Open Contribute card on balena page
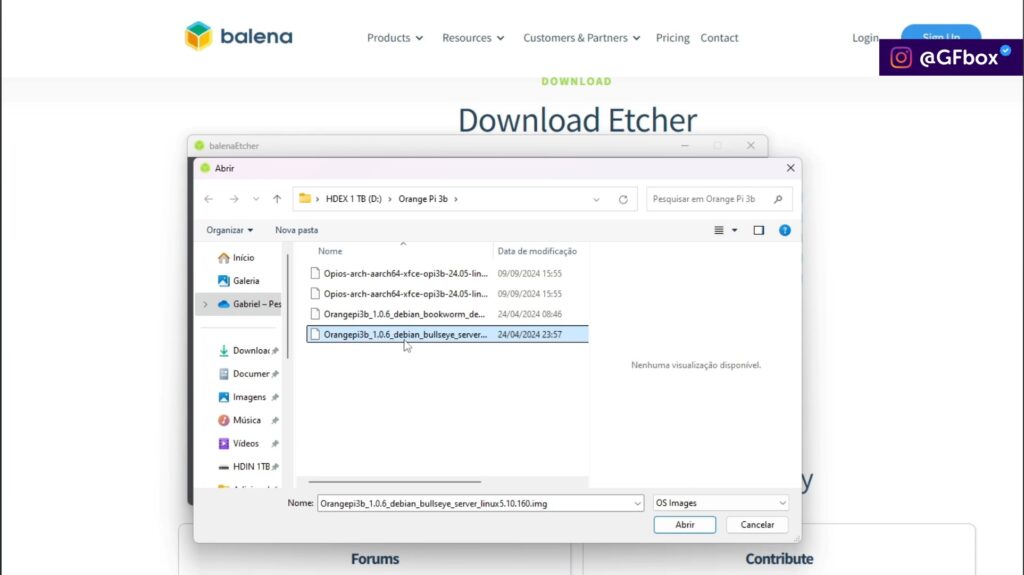The image size is (1024, 575). [779, 559]
